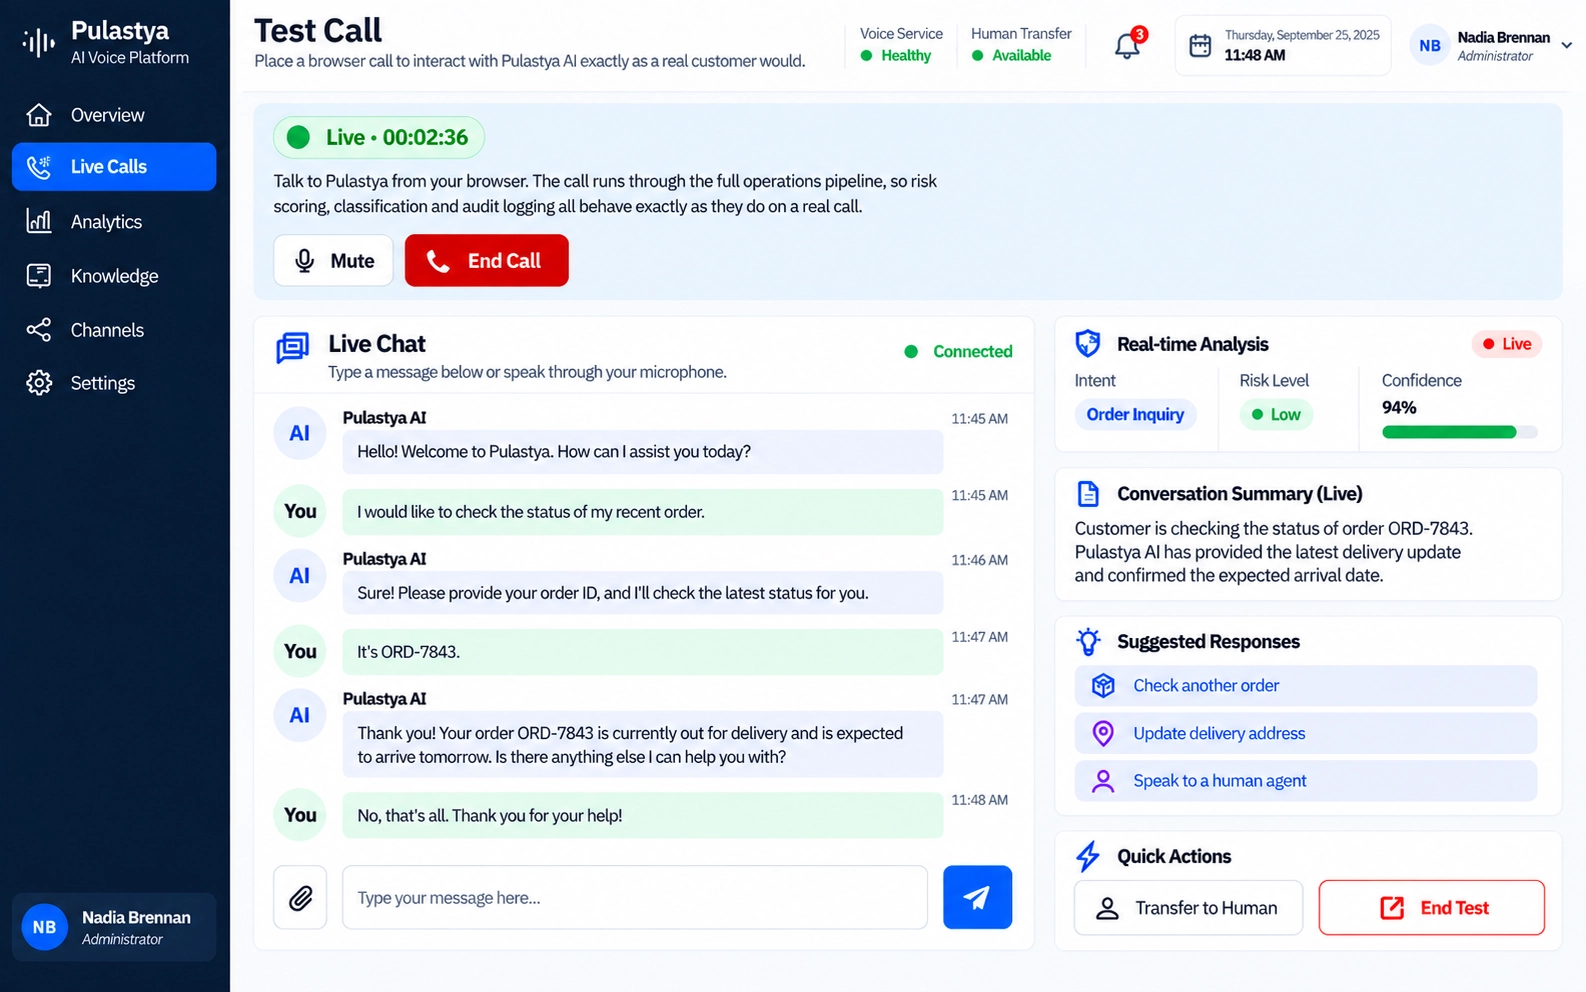Viewport: 1586px width, 992px height.
Task: Click the Live 00:02:36 call timer badge
Action: (379, 137)
